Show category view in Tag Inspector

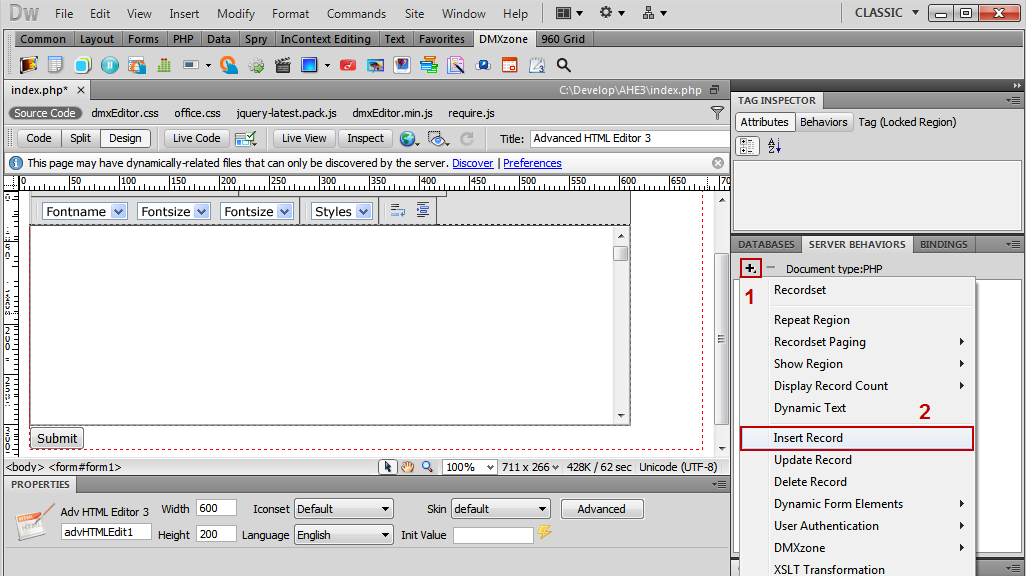click(747, 146)
